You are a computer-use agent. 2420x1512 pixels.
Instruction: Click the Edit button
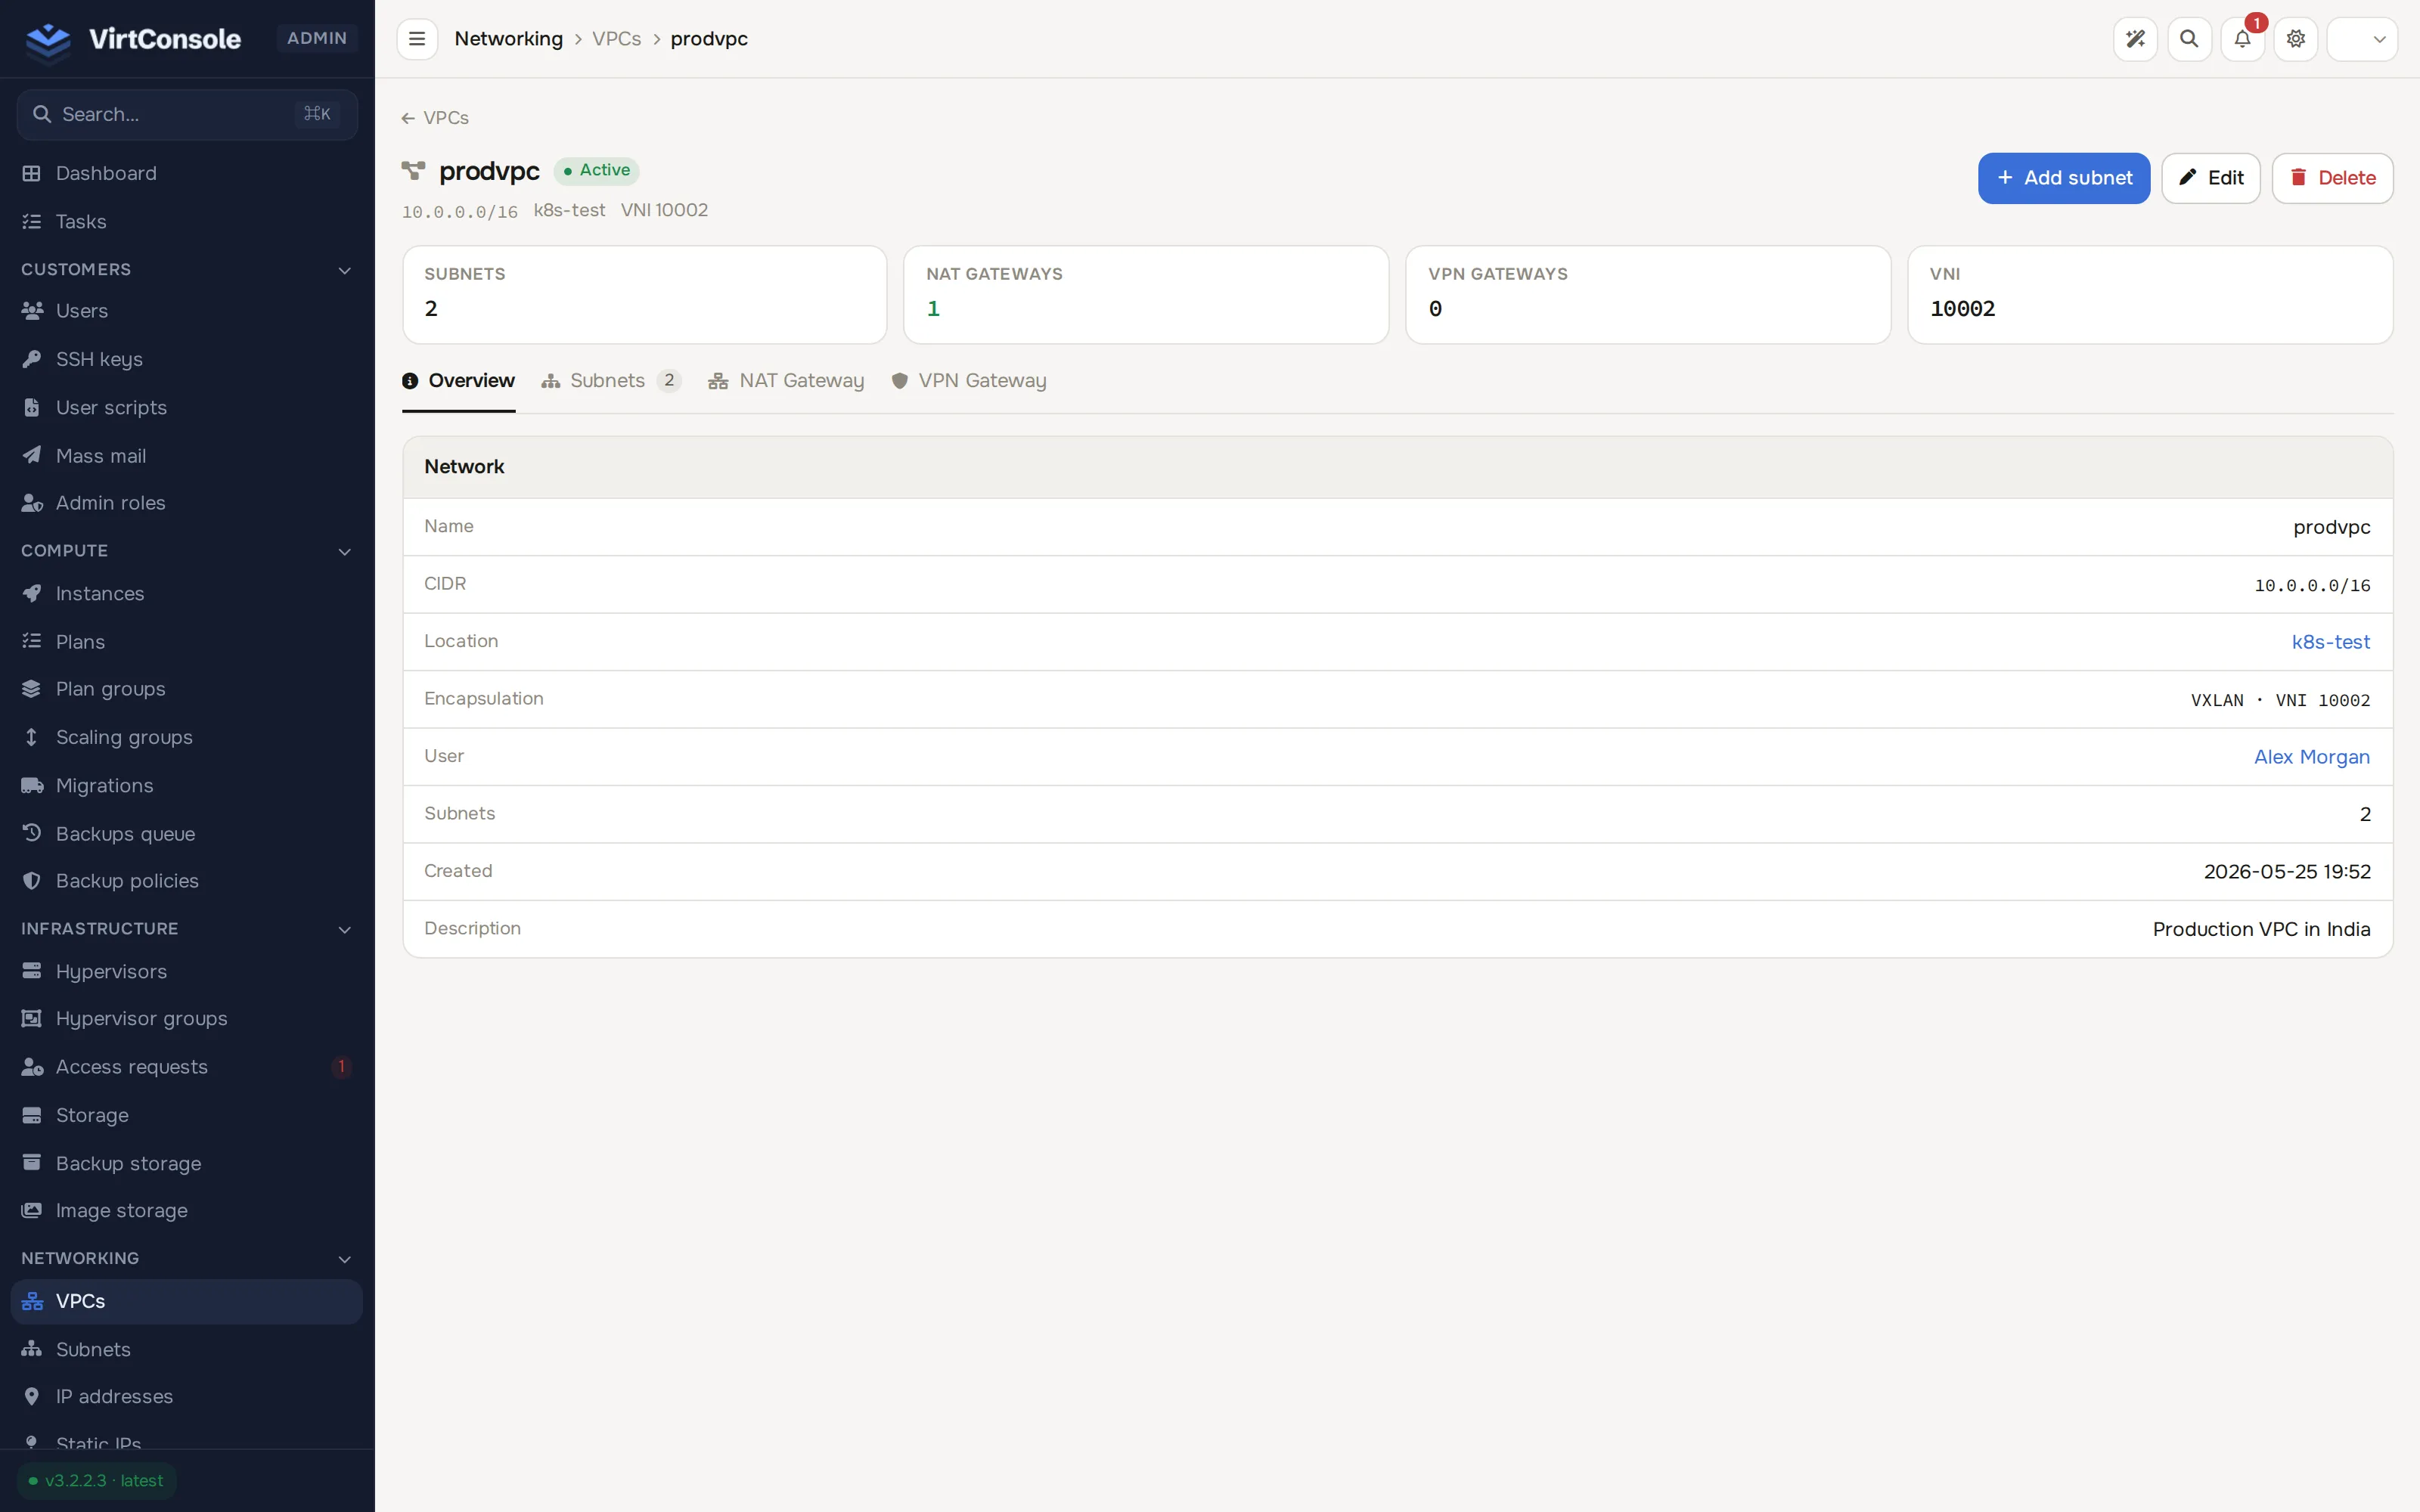2211,178
